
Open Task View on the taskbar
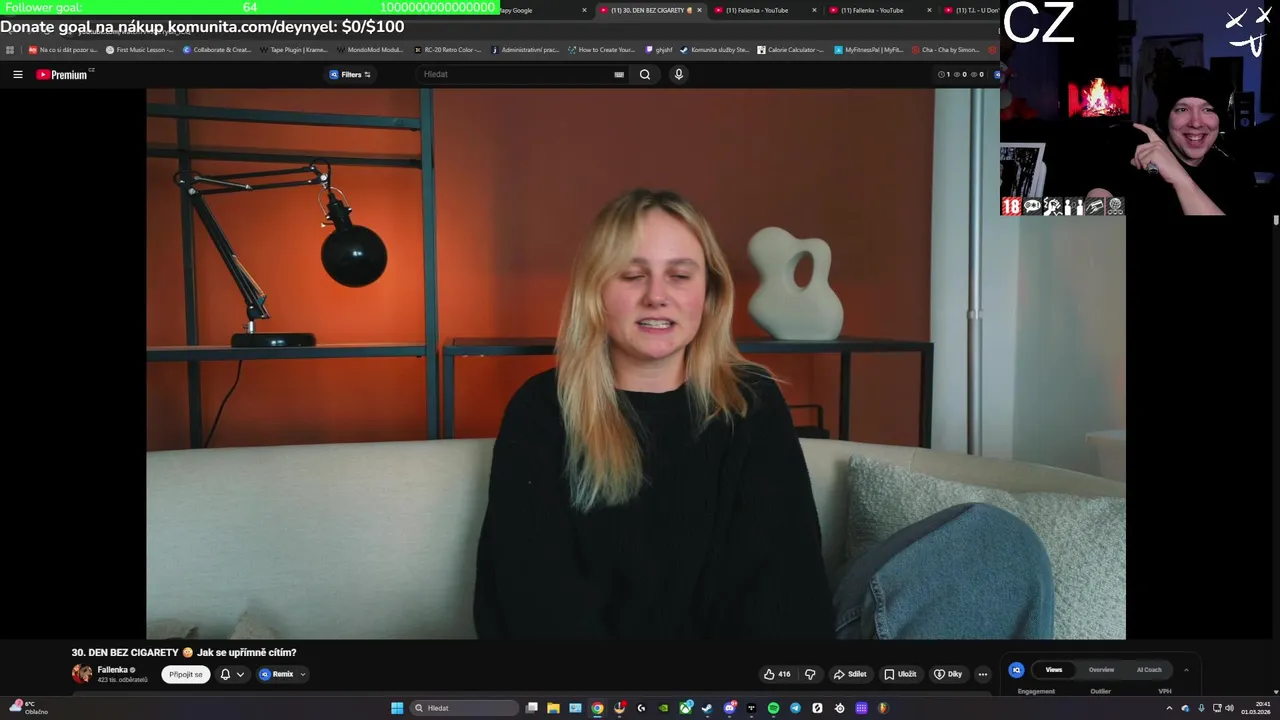(x=532, y=708)
